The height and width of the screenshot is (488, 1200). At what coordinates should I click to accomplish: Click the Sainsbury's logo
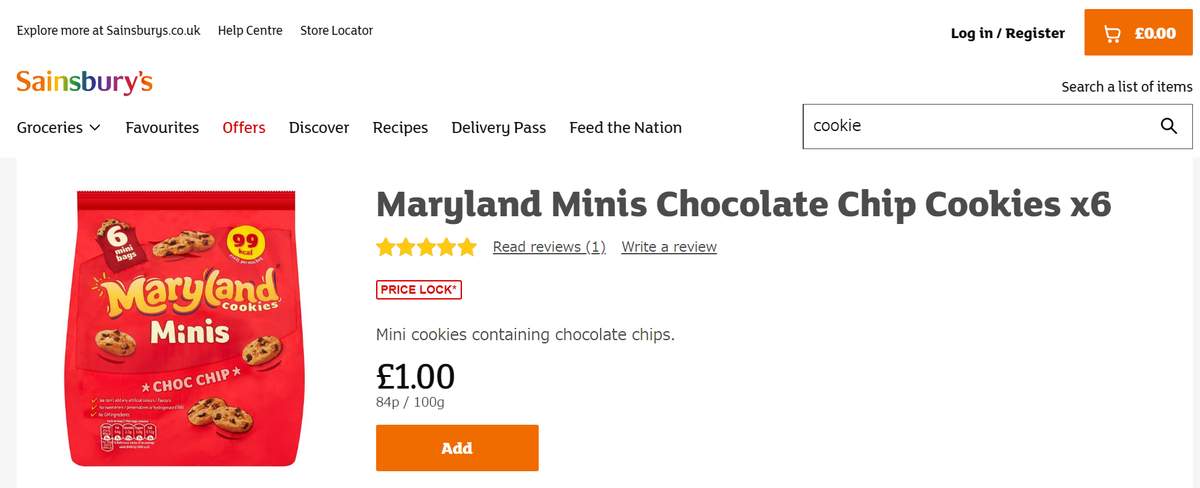84,82
